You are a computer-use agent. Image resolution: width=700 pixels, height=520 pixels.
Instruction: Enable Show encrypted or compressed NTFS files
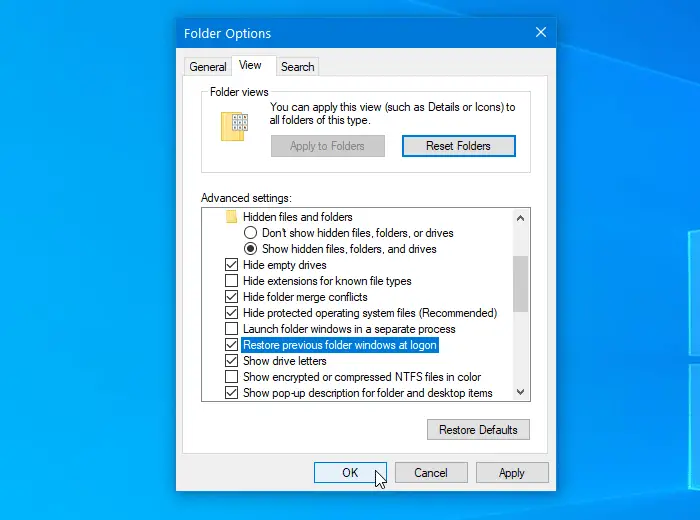(x=231, y=377)
